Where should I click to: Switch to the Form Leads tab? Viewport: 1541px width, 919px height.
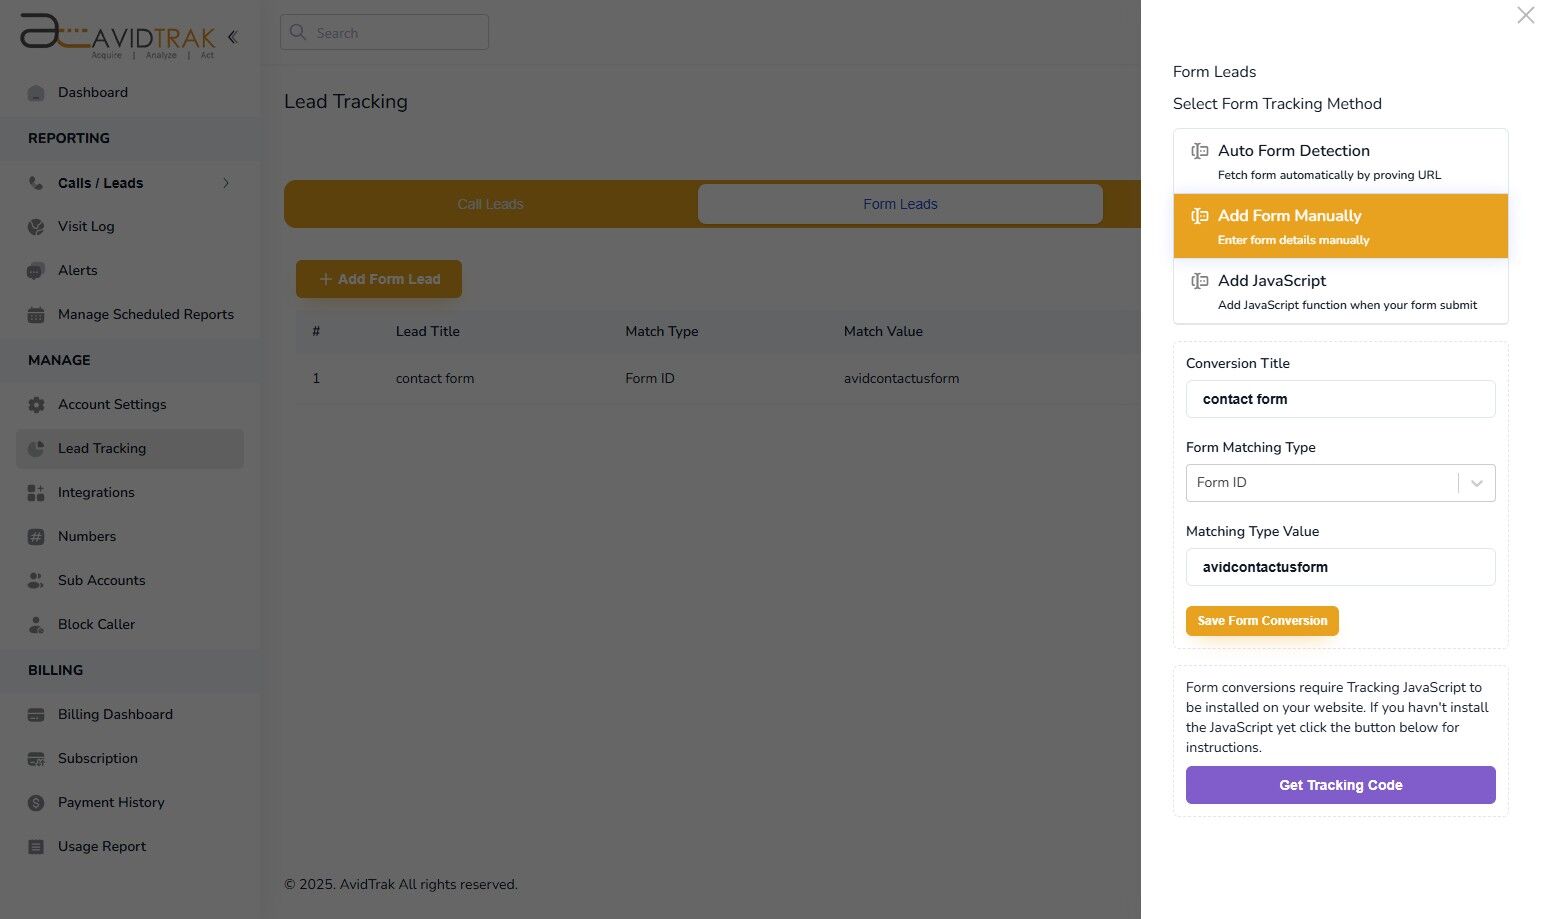coord(900,204)
